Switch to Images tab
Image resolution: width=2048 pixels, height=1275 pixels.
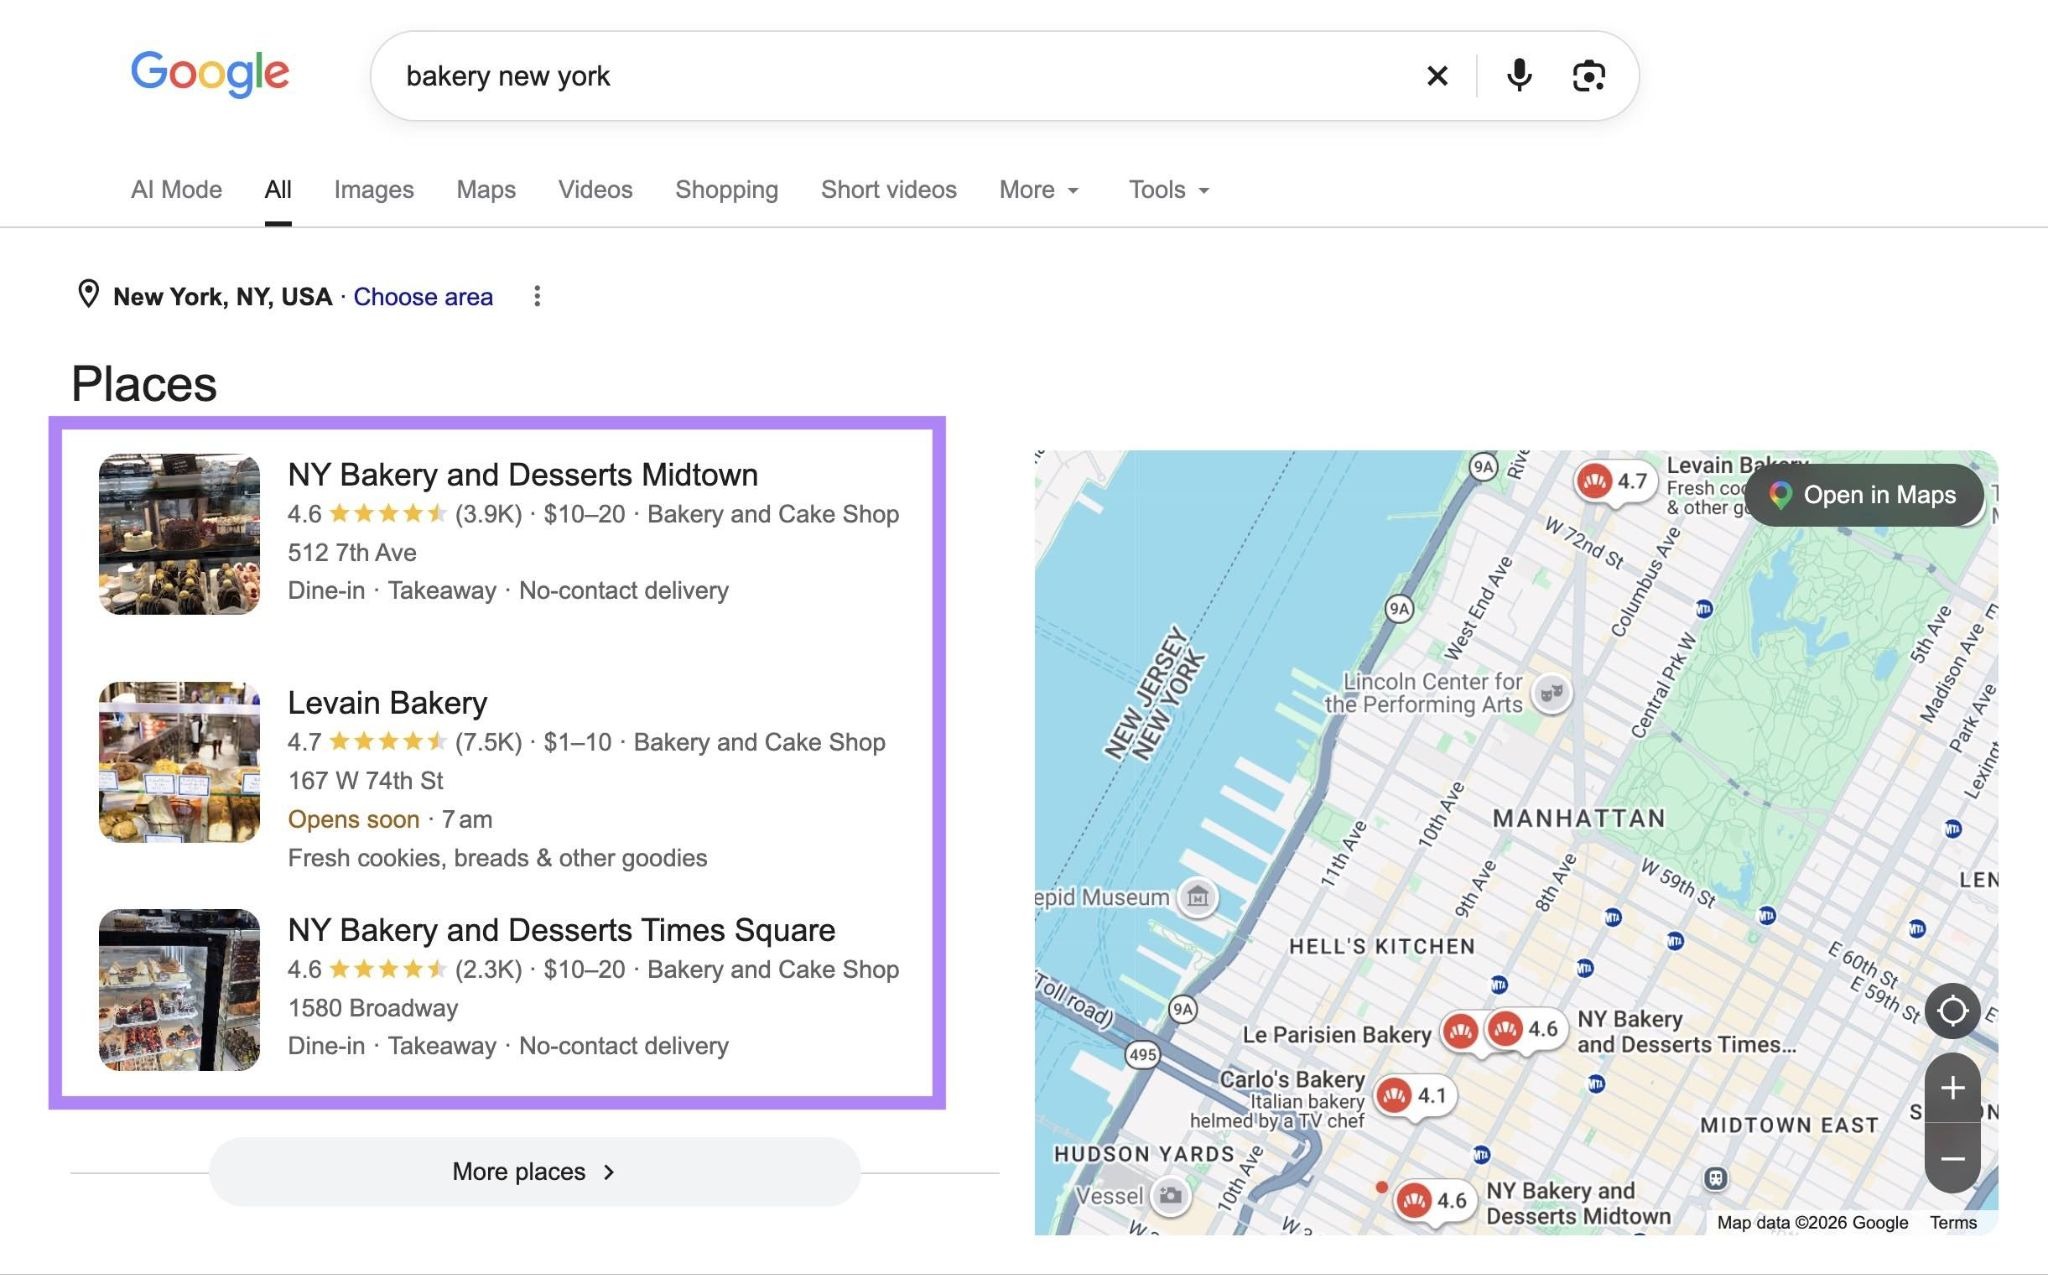pyautogui.click(x=374, y=190)
